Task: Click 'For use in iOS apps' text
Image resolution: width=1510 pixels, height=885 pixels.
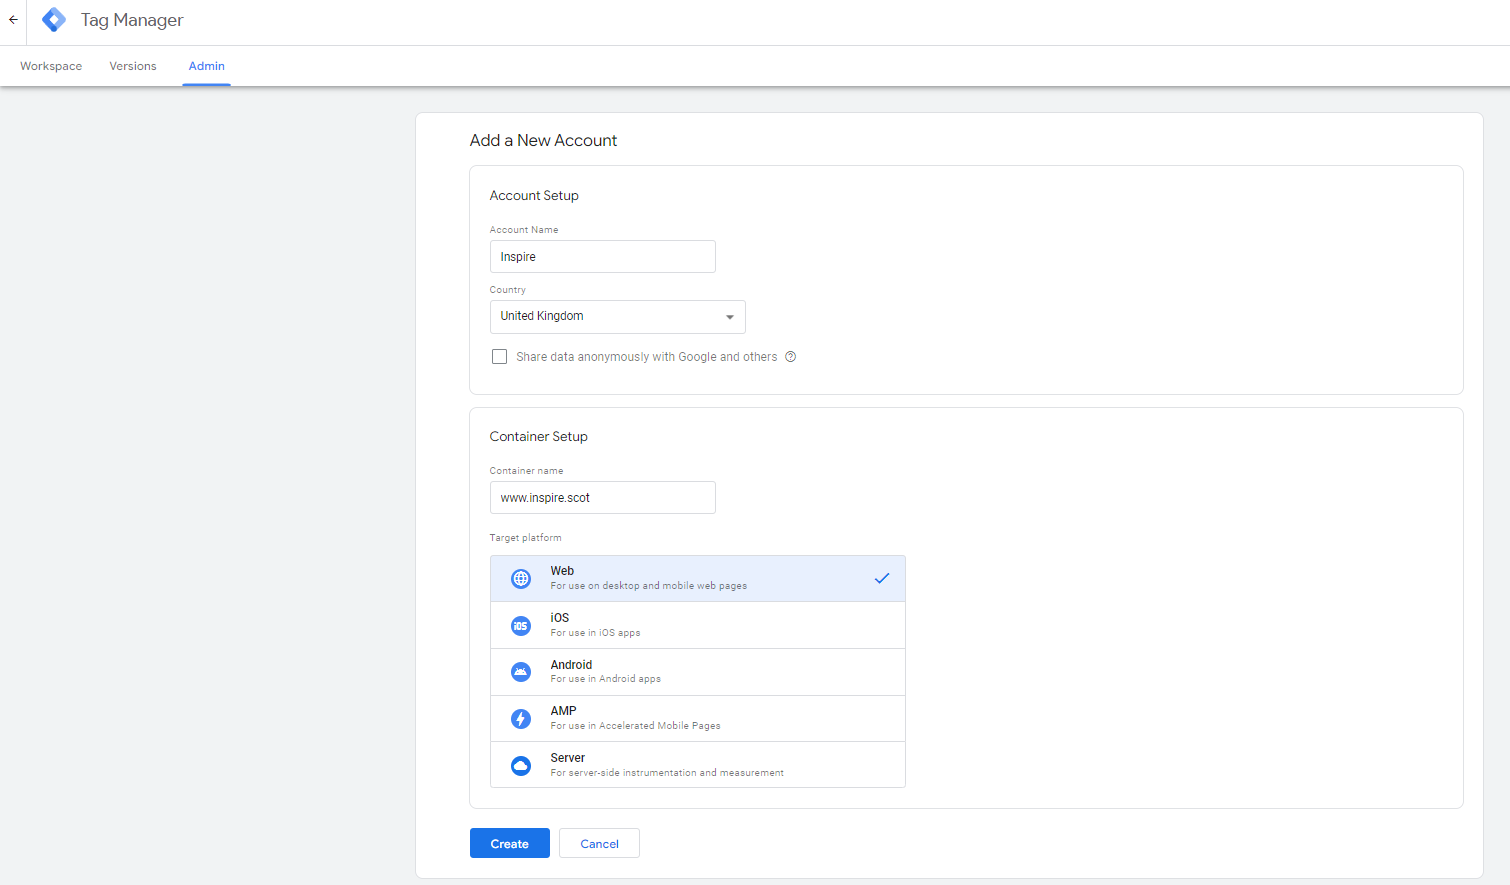Action: (x=595, y=633)
